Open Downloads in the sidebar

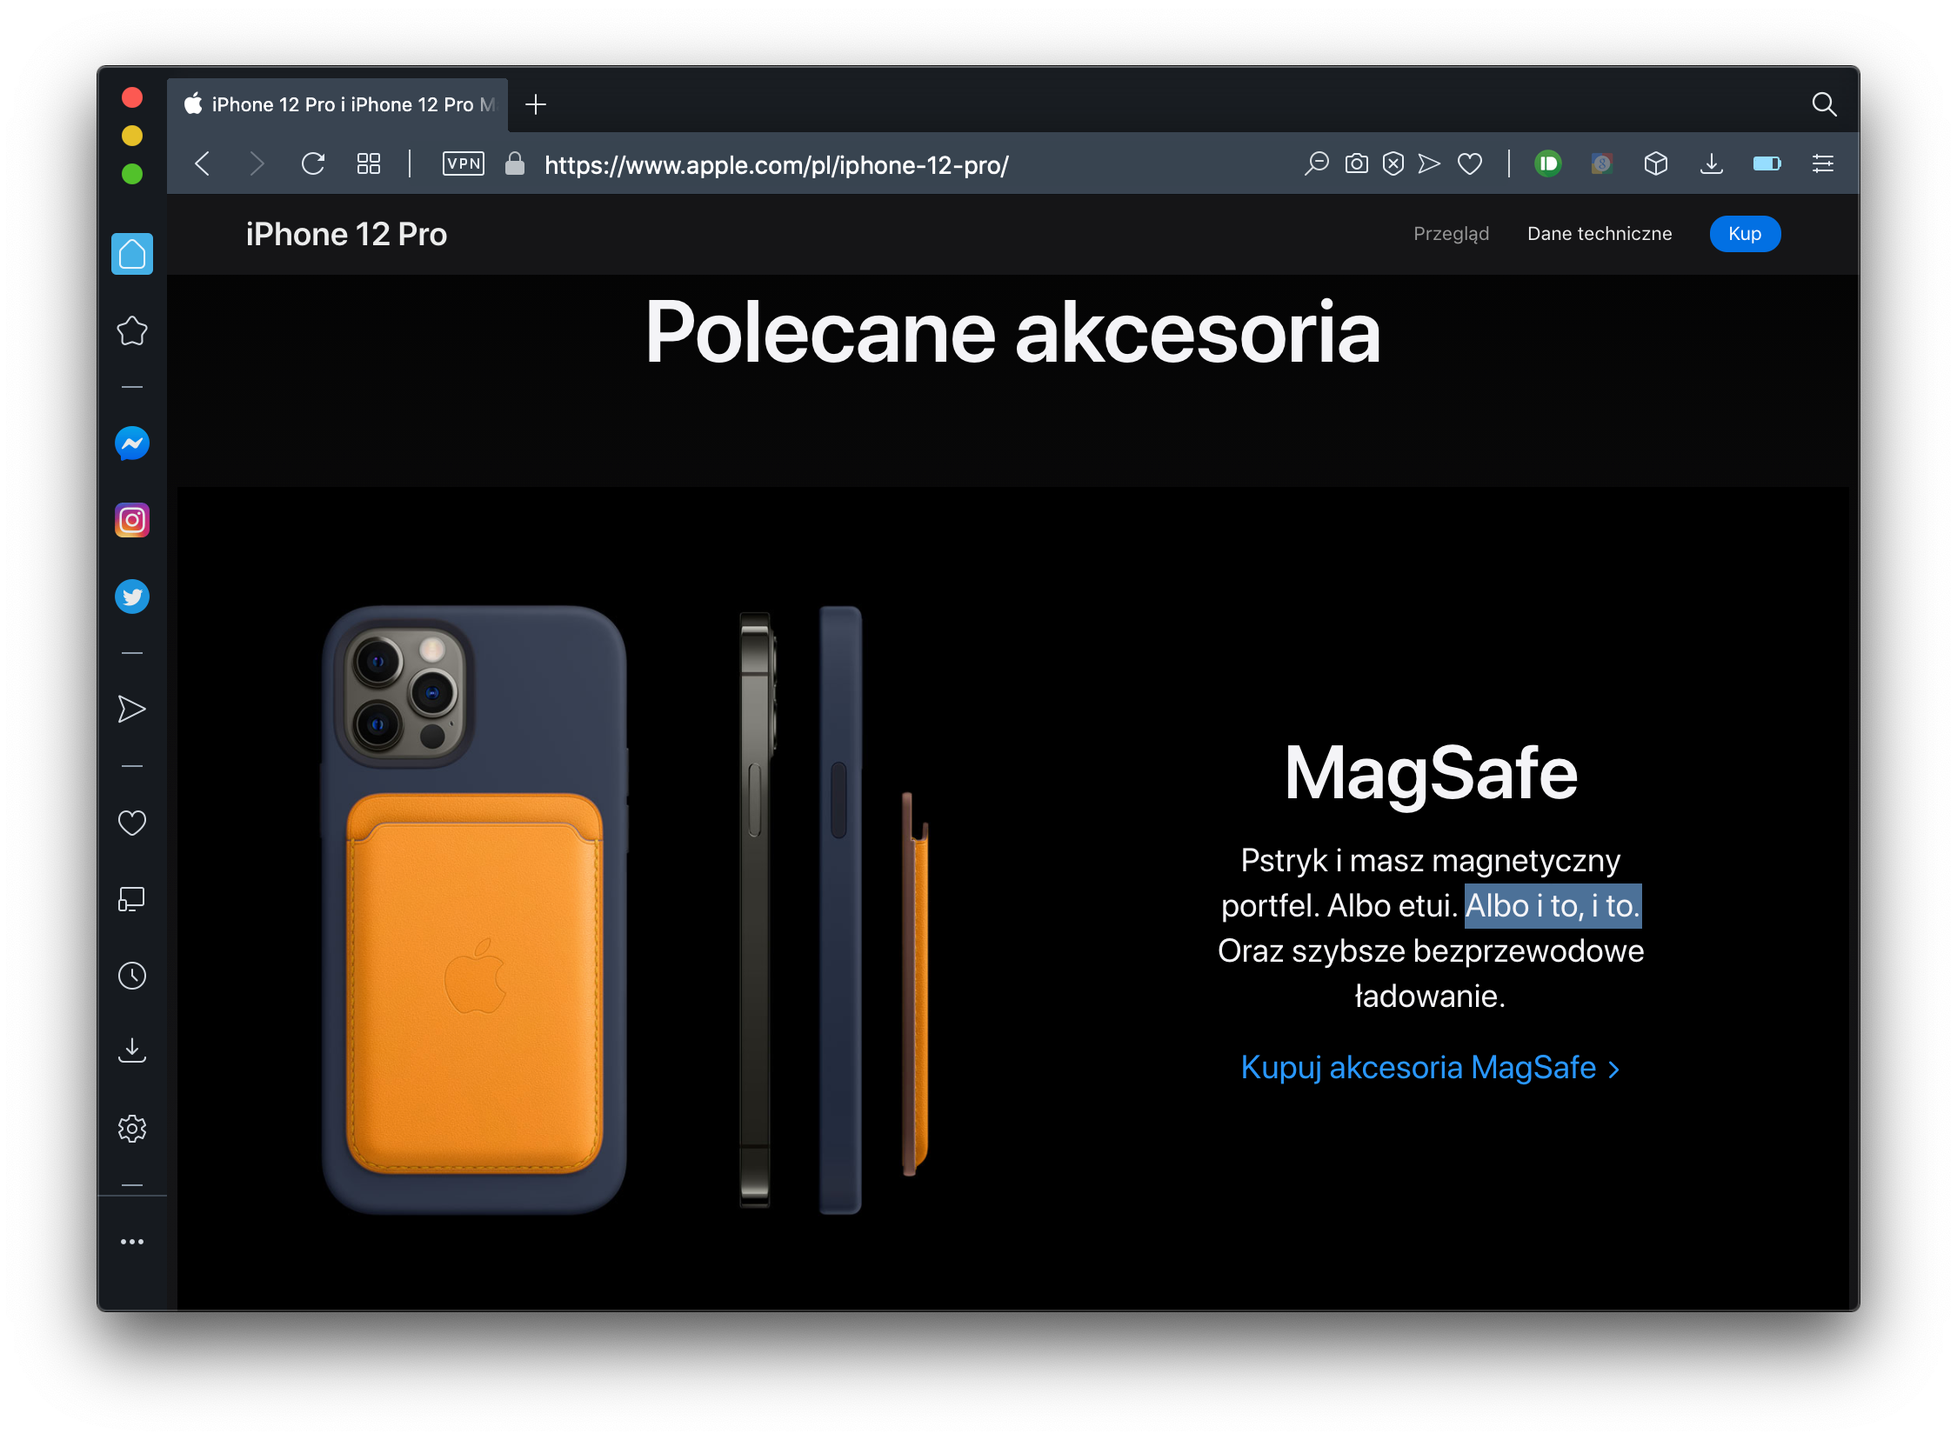132,1051
